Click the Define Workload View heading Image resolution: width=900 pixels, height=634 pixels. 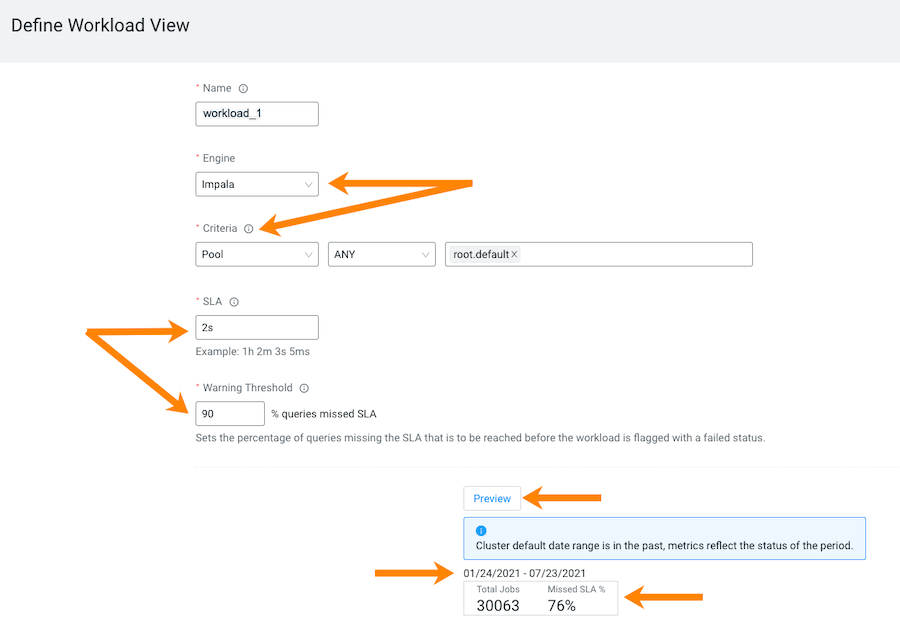(100, 25)
